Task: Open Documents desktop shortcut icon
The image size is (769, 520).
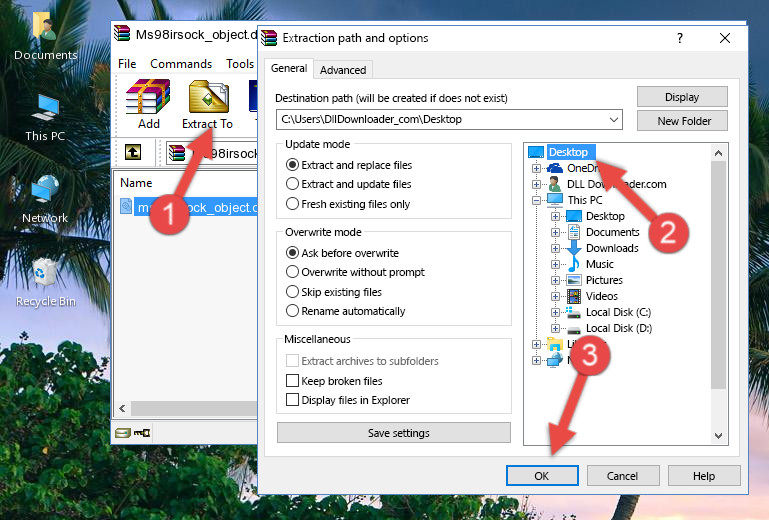Action: (45, 25)
